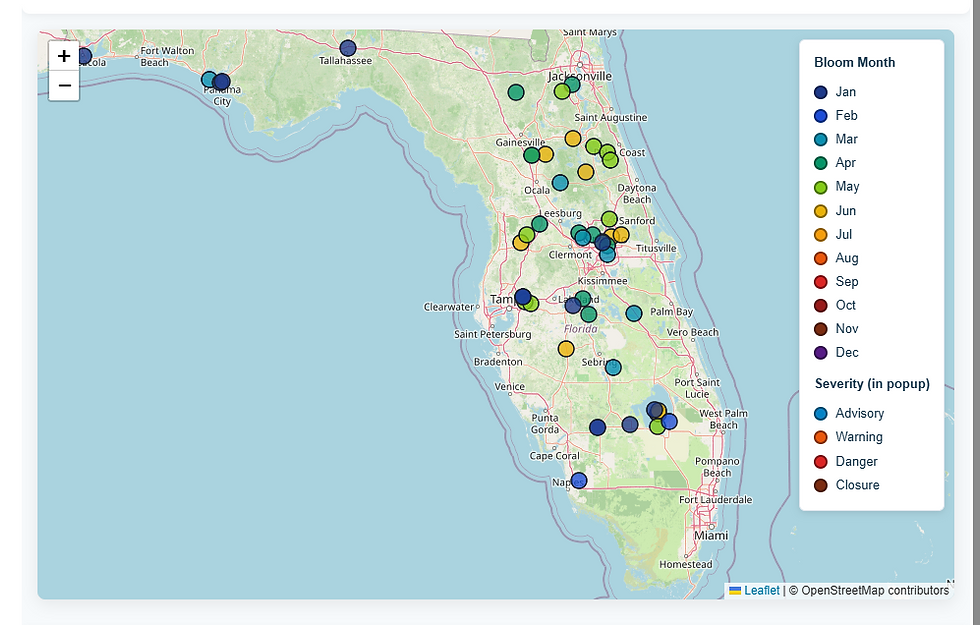Click the blue marker southeast of Lake Okeechobee
Image resolution: width=980 pixels, height=625 pixels.
669,422
